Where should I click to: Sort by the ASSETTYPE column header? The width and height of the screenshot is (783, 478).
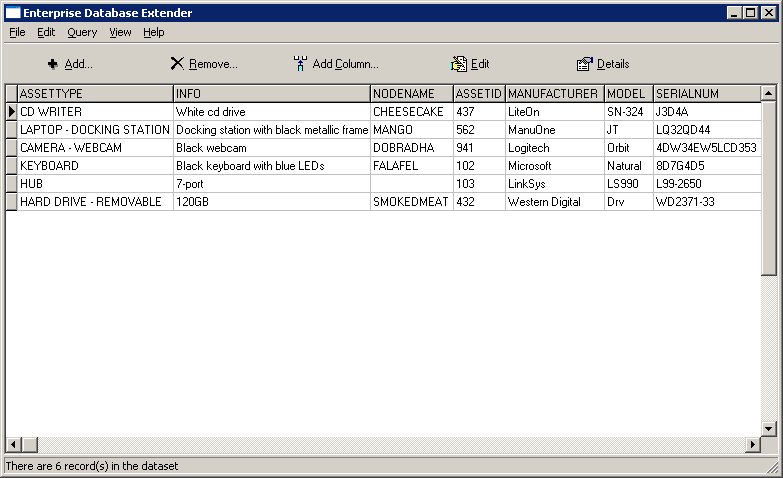point(95,94)
